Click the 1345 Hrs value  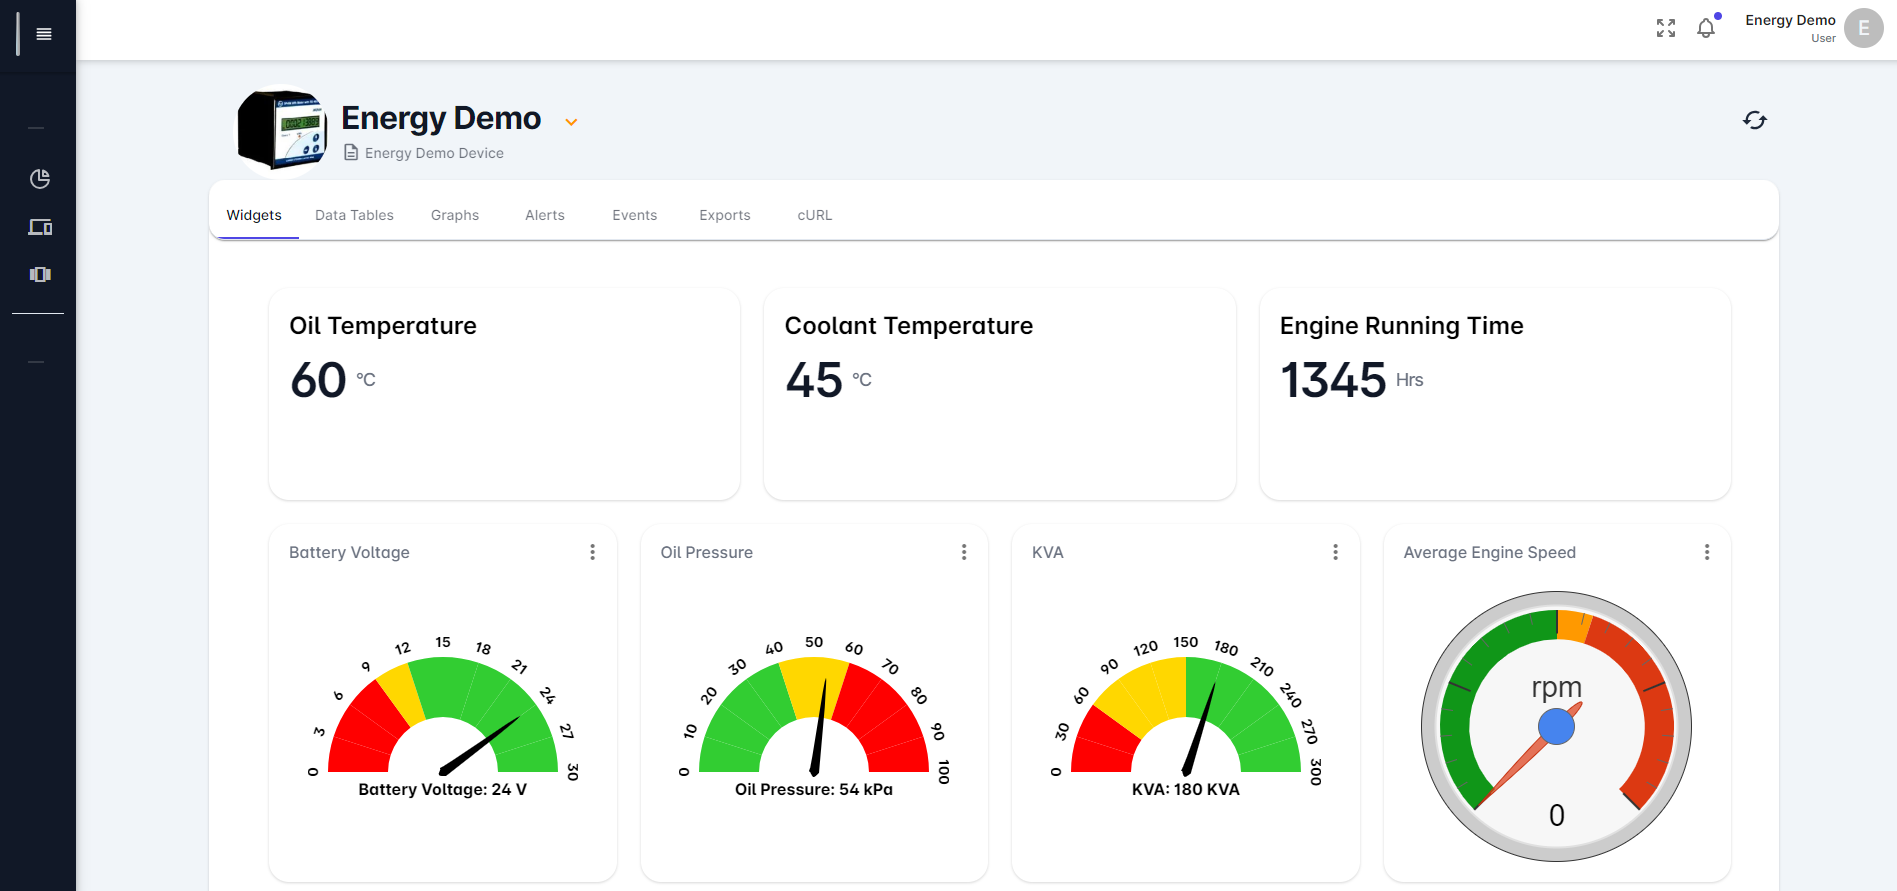pos(1352,380)
